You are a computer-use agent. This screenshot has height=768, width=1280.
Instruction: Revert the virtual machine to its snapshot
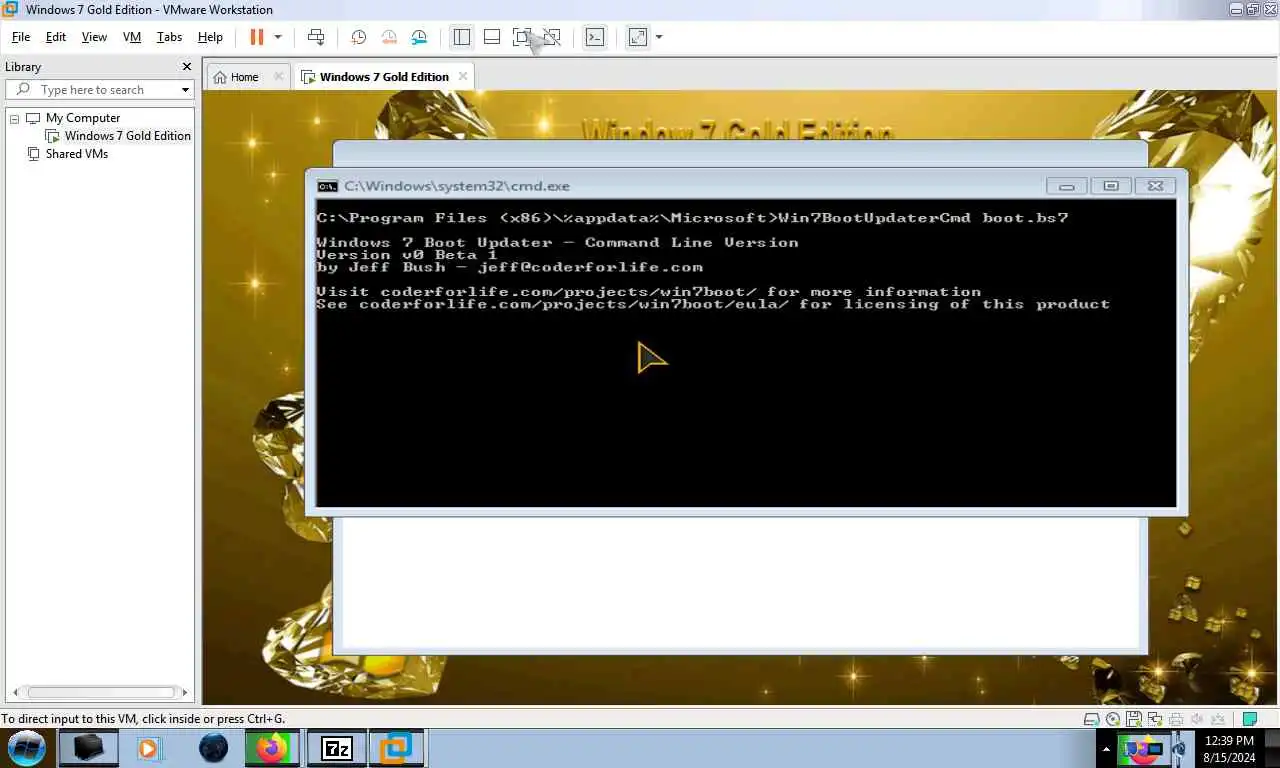(389, 37)
